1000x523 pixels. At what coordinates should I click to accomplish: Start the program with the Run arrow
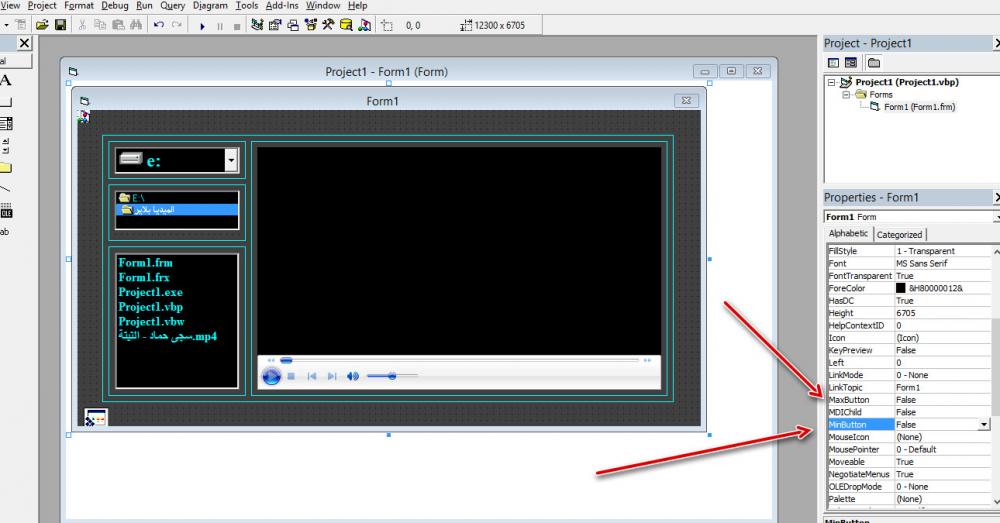(202, 26)
